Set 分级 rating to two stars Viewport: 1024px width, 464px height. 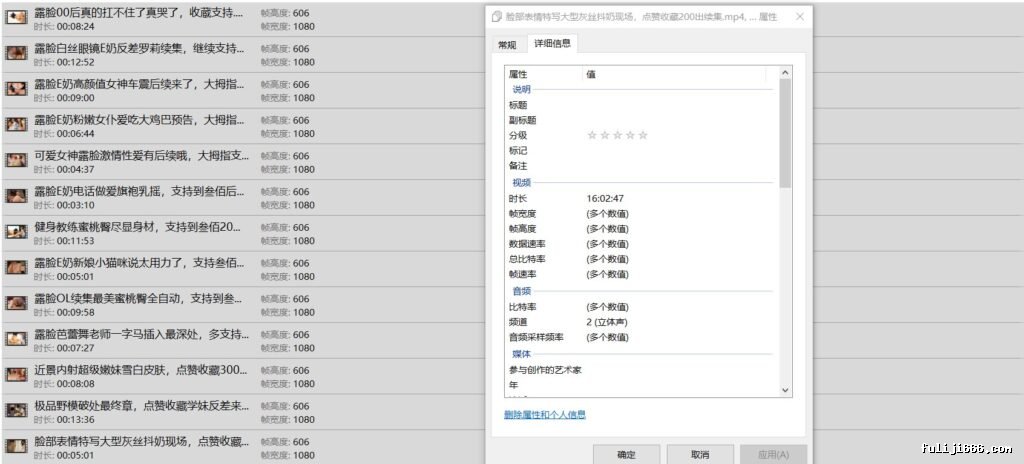click(605, 135)
